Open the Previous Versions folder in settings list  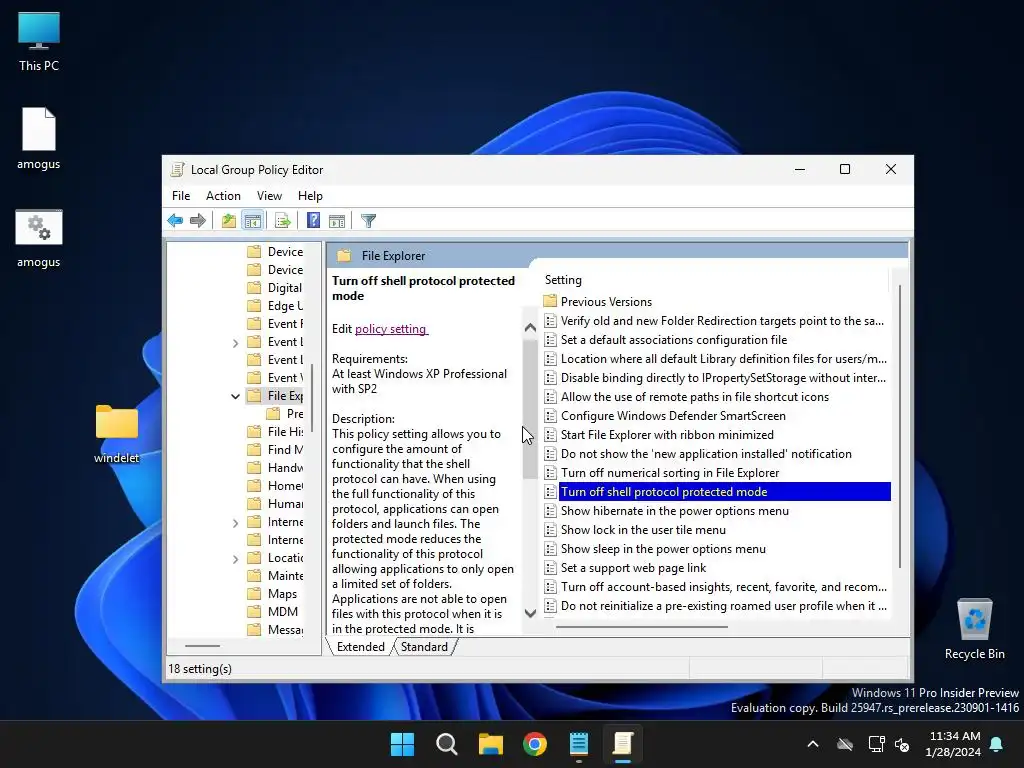[x=598, y=302]
